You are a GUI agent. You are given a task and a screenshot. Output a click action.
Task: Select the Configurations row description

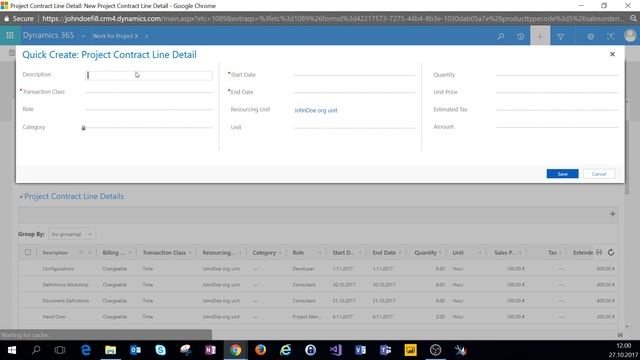click(58, 269)
